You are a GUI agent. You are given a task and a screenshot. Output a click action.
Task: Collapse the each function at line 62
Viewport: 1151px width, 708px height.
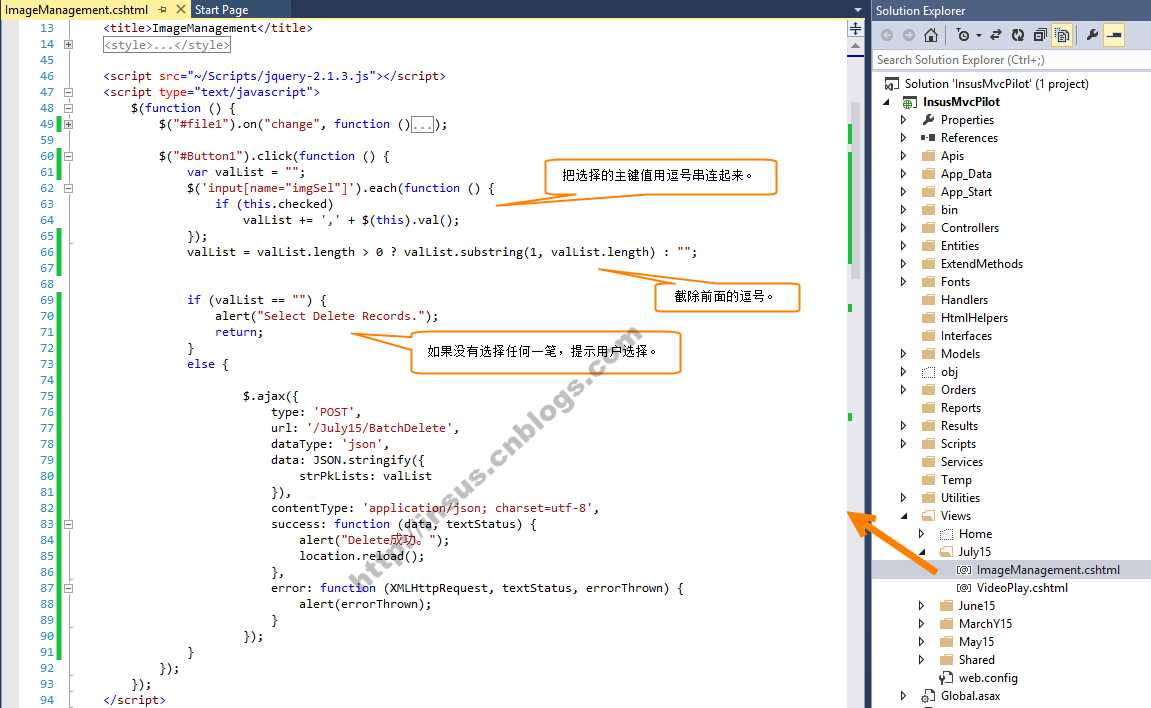(68, 189)
